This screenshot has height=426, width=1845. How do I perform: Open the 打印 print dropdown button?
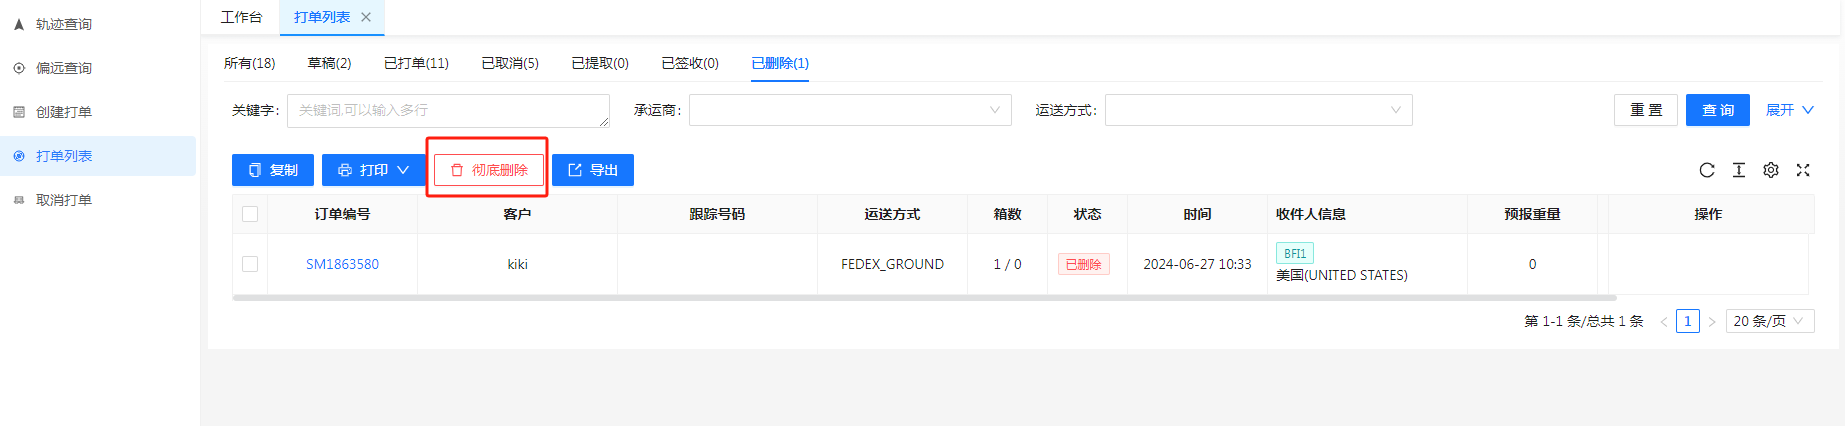[374, 170]
